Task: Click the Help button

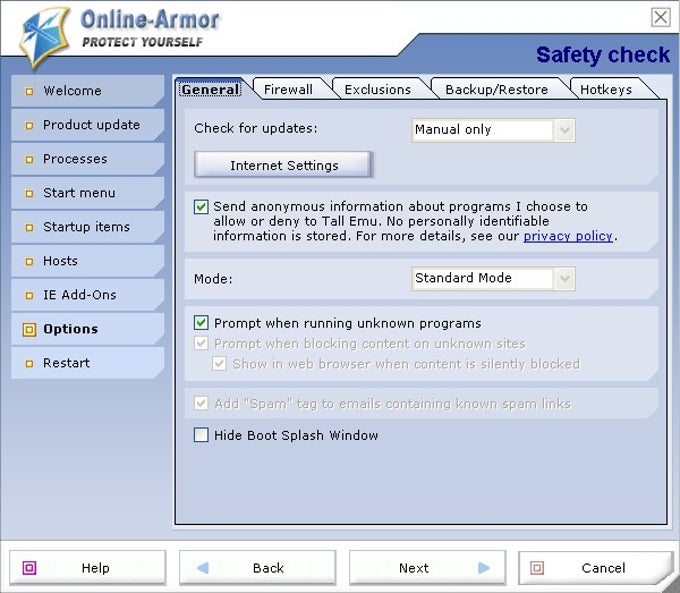Action: (88, 567)
